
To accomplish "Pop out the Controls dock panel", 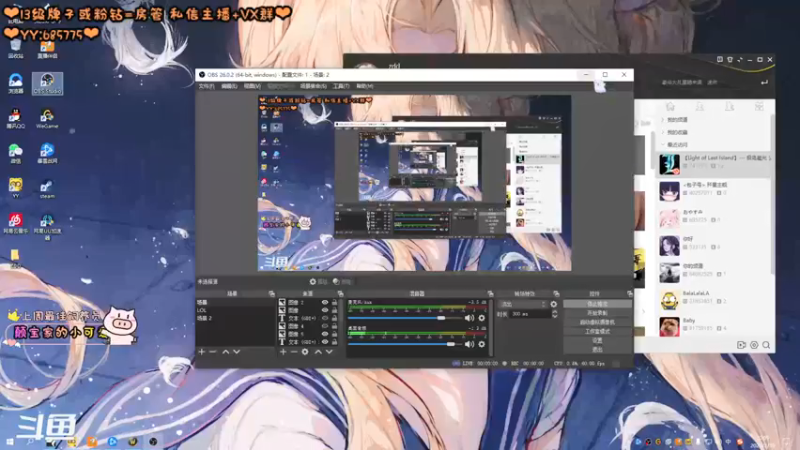I will click(x=630, y=294).
